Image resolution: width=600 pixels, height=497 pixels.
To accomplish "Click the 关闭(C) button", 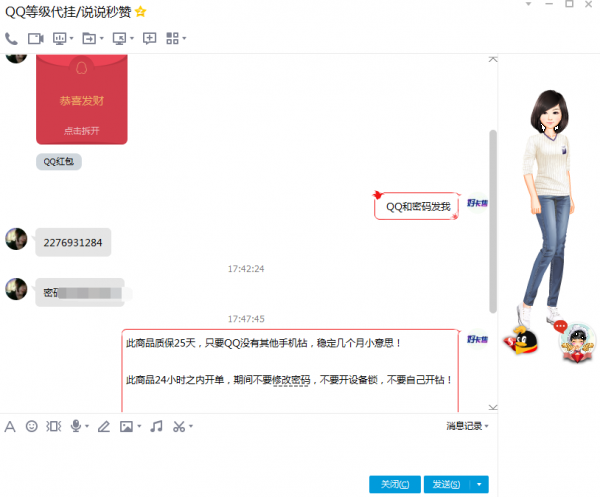I will tap(395, 484).
